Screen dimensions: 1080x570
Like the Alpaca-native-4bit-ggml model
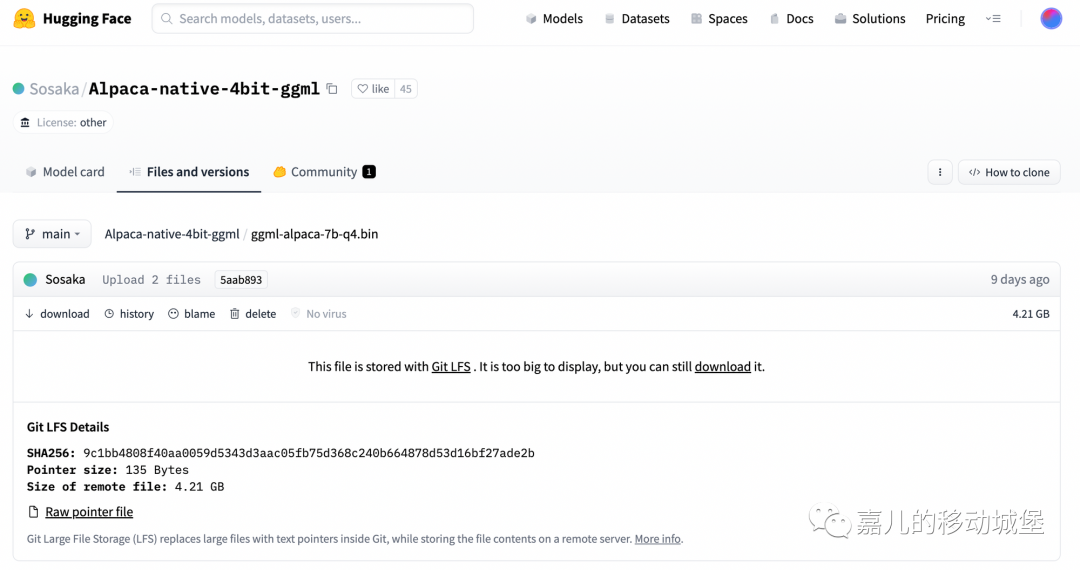373,89
